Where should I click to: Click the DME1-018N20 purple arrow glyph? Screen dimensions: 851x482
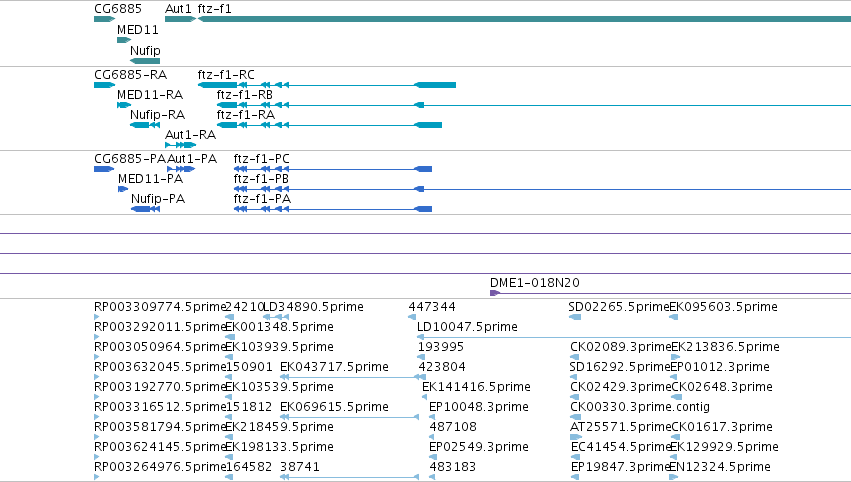[495, 293]
